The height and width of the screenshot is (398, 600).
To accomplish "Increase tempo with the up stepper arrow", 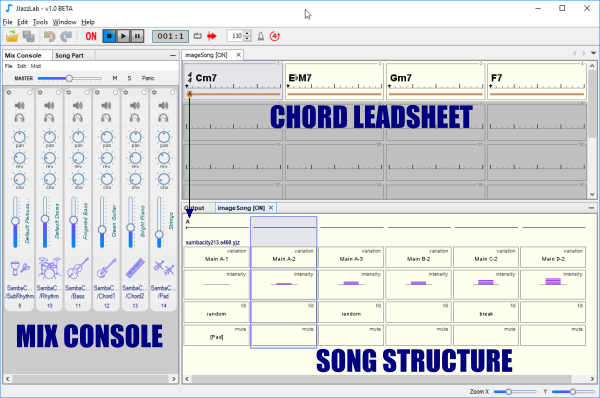I will [x=247, y=33].
